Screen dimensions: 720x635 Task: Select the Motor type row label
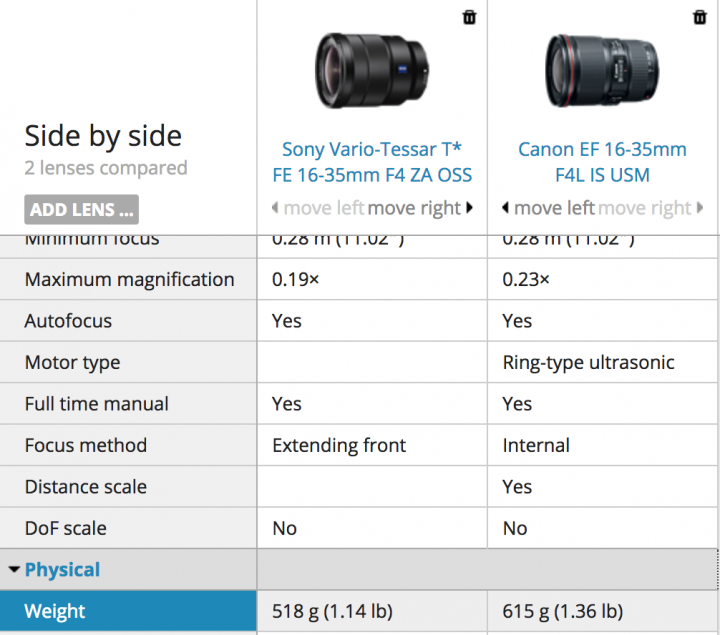click(72, 362)
